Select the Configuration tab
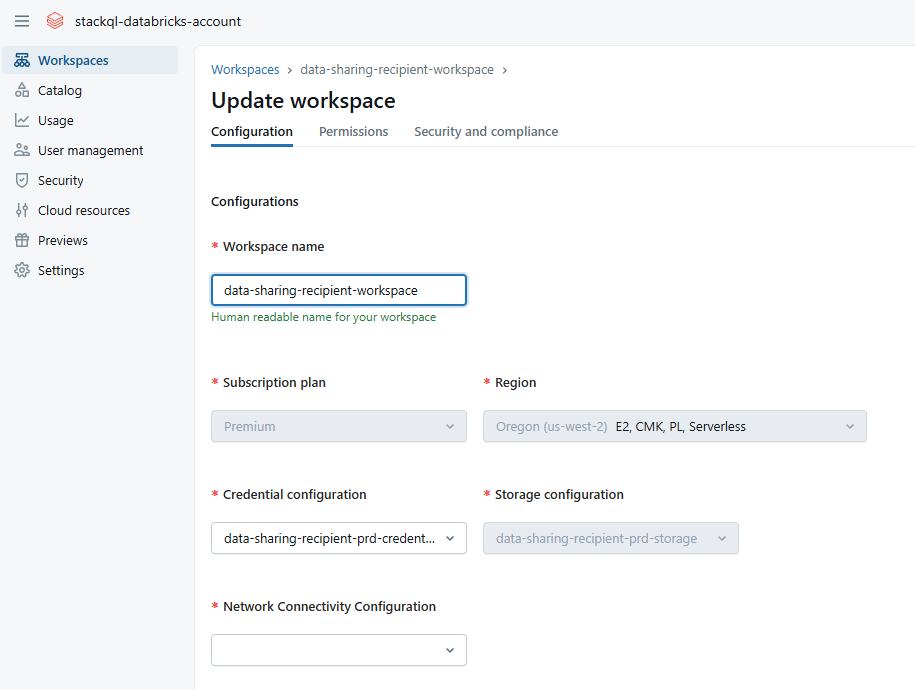This screenshot has width=915, height=690. click(x=252, y=132)
